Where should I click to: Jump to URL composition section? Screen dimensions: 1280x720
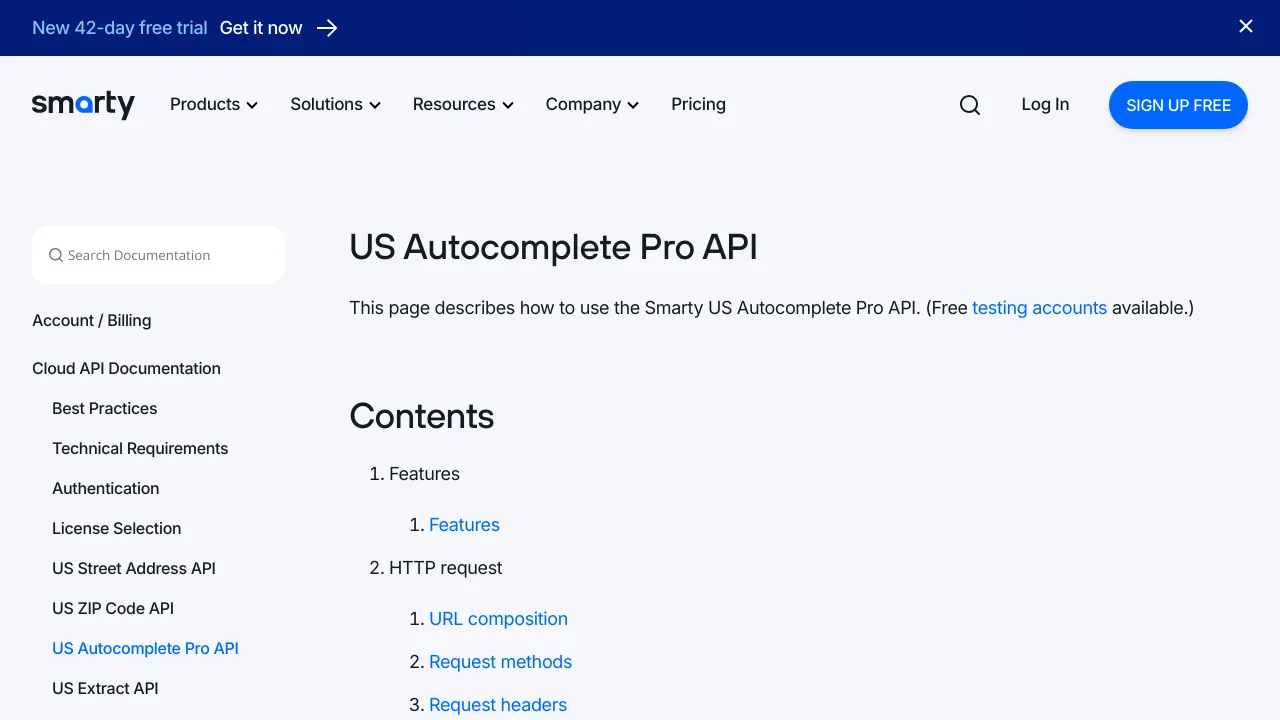coord(498,619)
